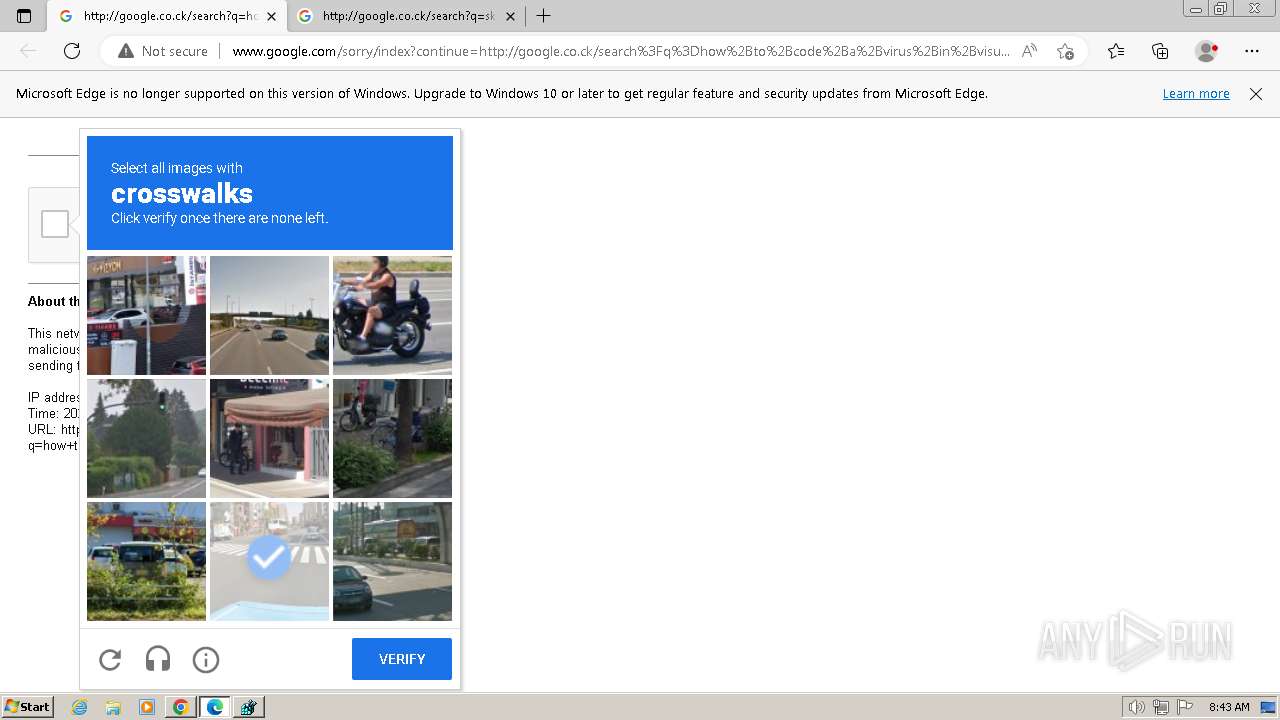Click 'Select all images with' text
This screenshot has width=1280, height=720.
pyautogui.click(x=177, y=168)
